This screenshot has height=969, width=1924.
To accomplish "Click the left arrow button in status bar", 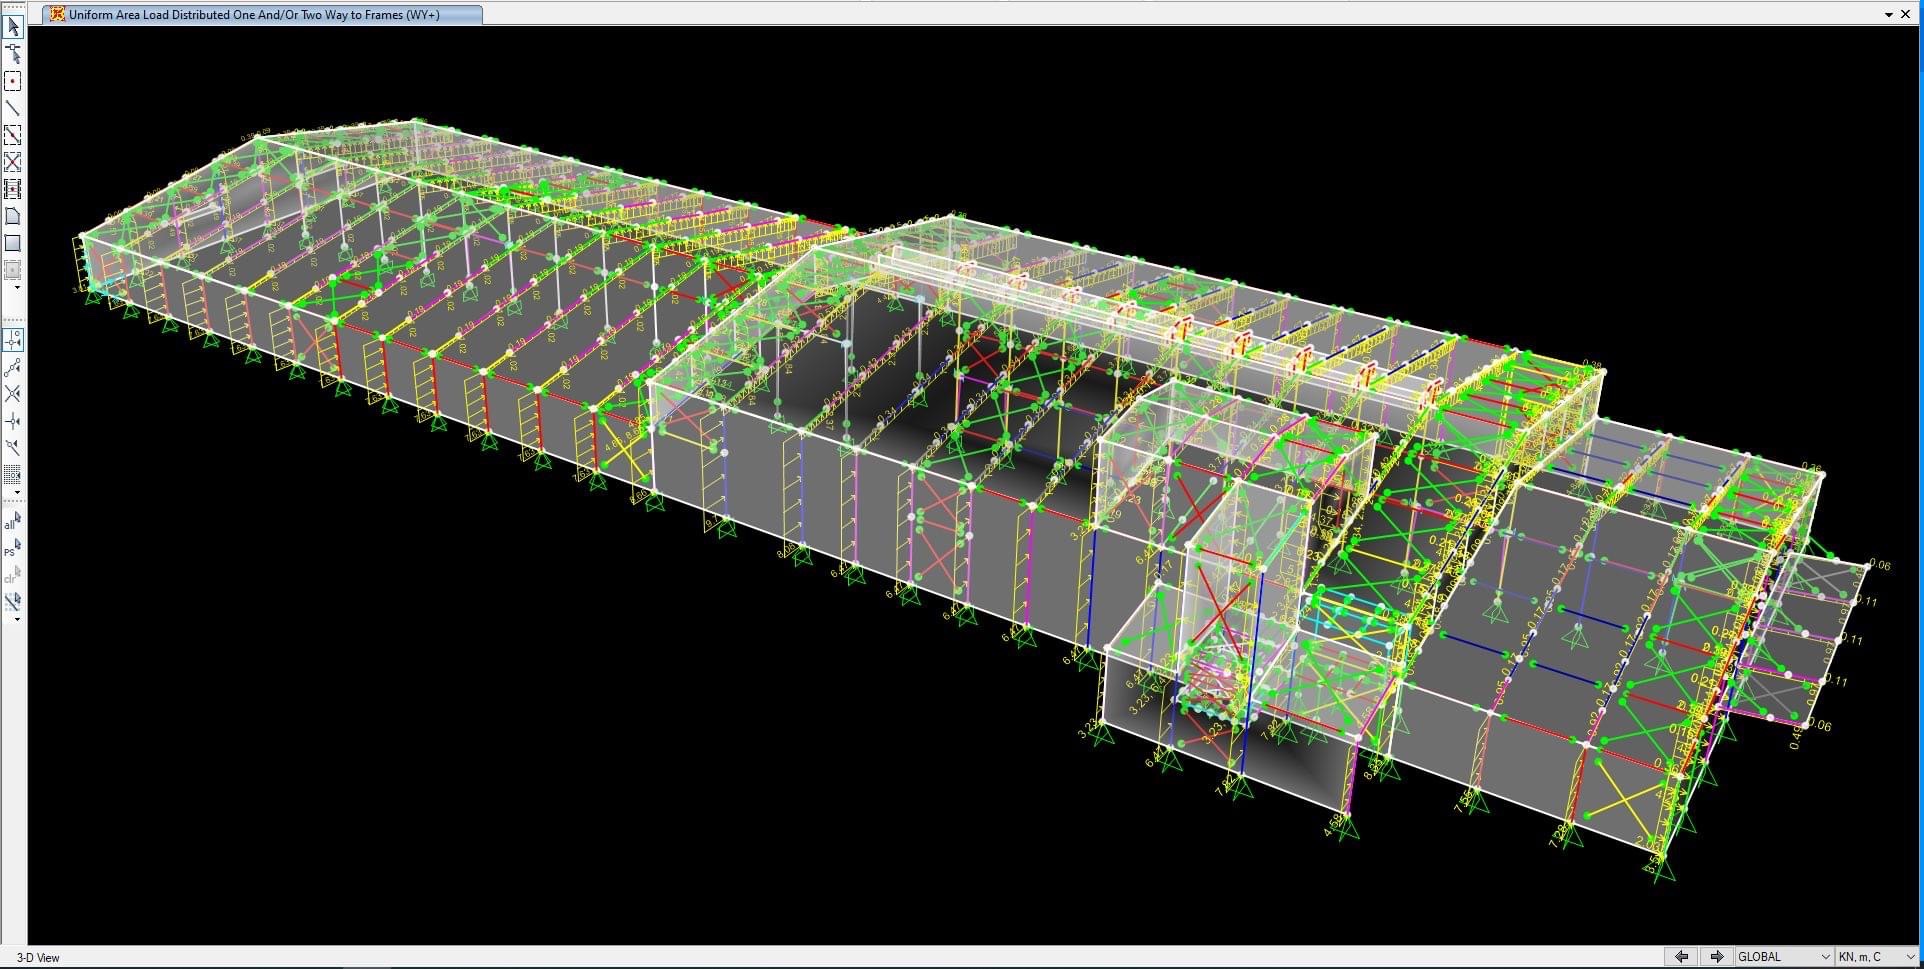I will pyautogui.click(x=1682, y=957).
